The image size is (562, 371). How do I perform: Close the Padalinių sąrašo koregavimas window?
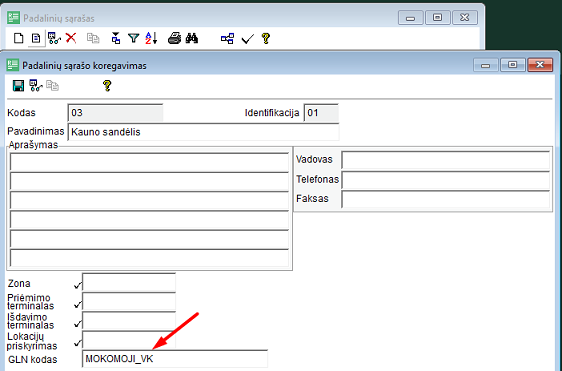[x=540, y=65]
